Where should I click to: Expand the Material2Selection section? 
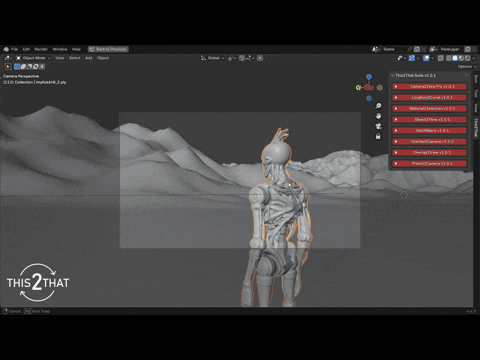(x=429, y=109)
